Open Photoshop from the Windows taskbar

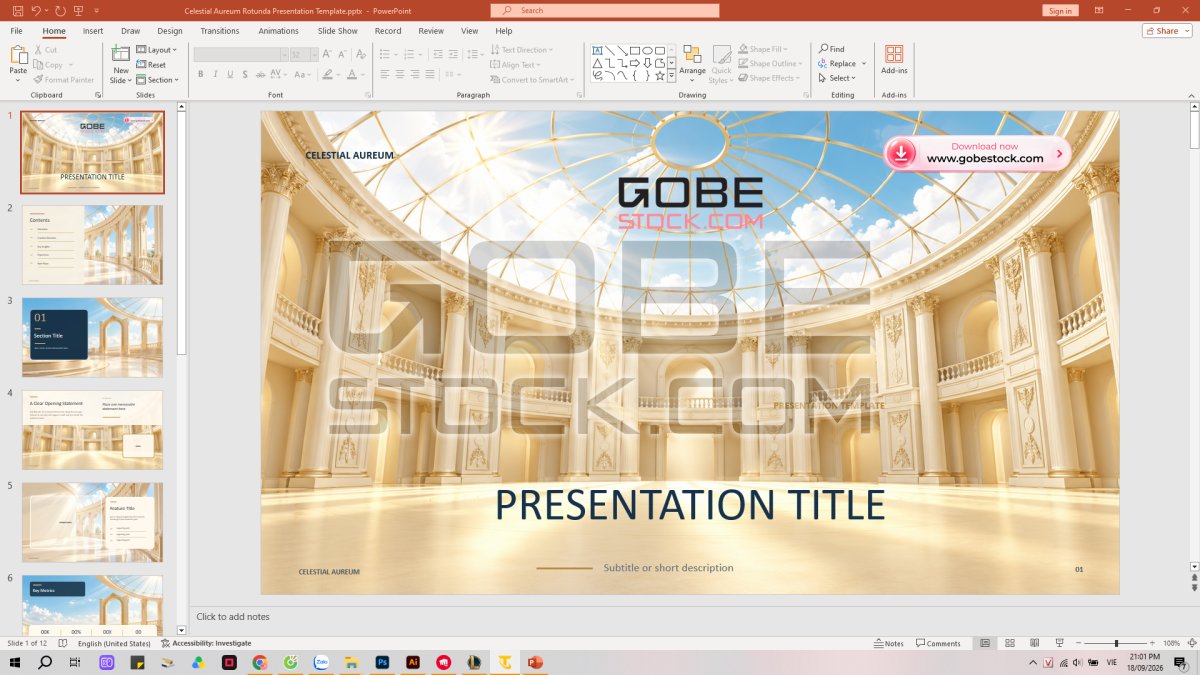(x=381, y=662)
